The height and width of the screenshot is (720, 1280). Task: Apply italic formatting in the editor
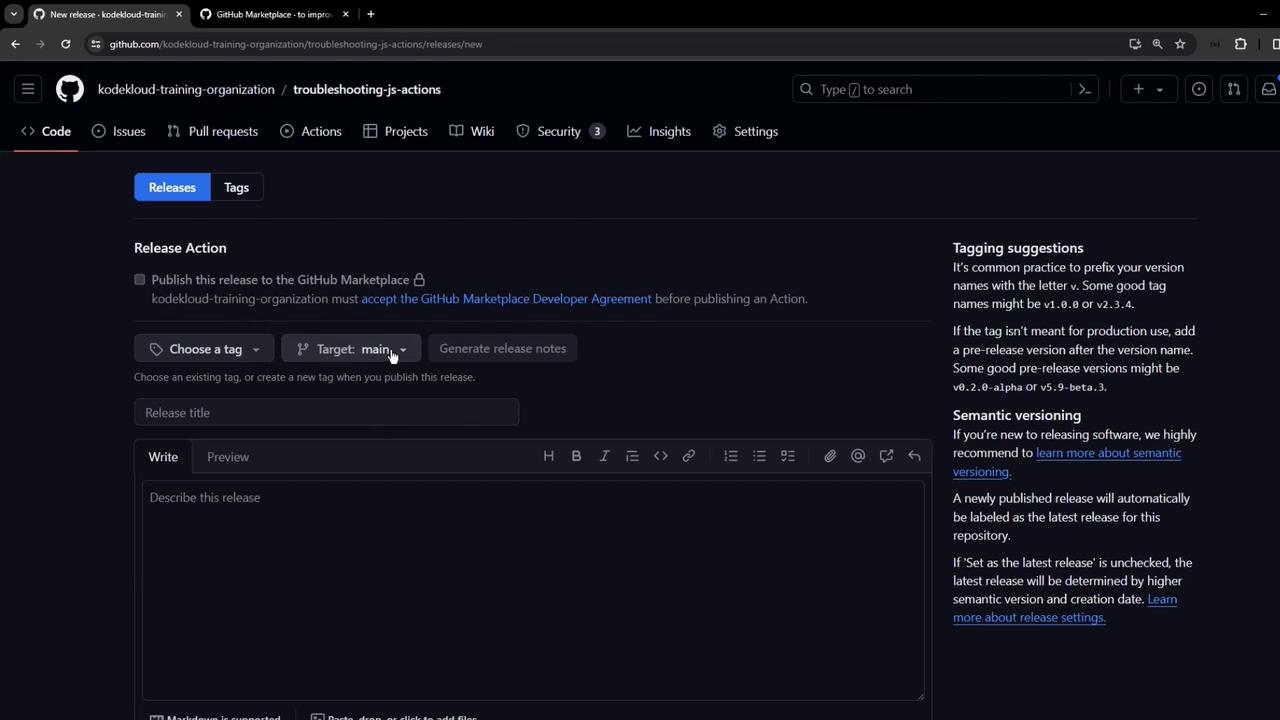(x=604, y=456)
